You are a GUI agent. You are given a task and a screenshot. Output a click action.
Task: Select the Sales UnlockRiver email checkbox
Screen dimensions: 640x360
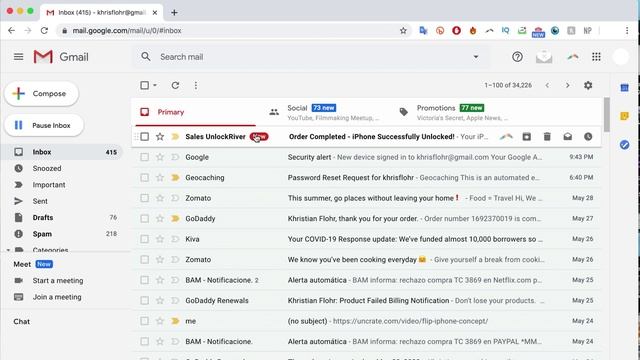[144, 137]
